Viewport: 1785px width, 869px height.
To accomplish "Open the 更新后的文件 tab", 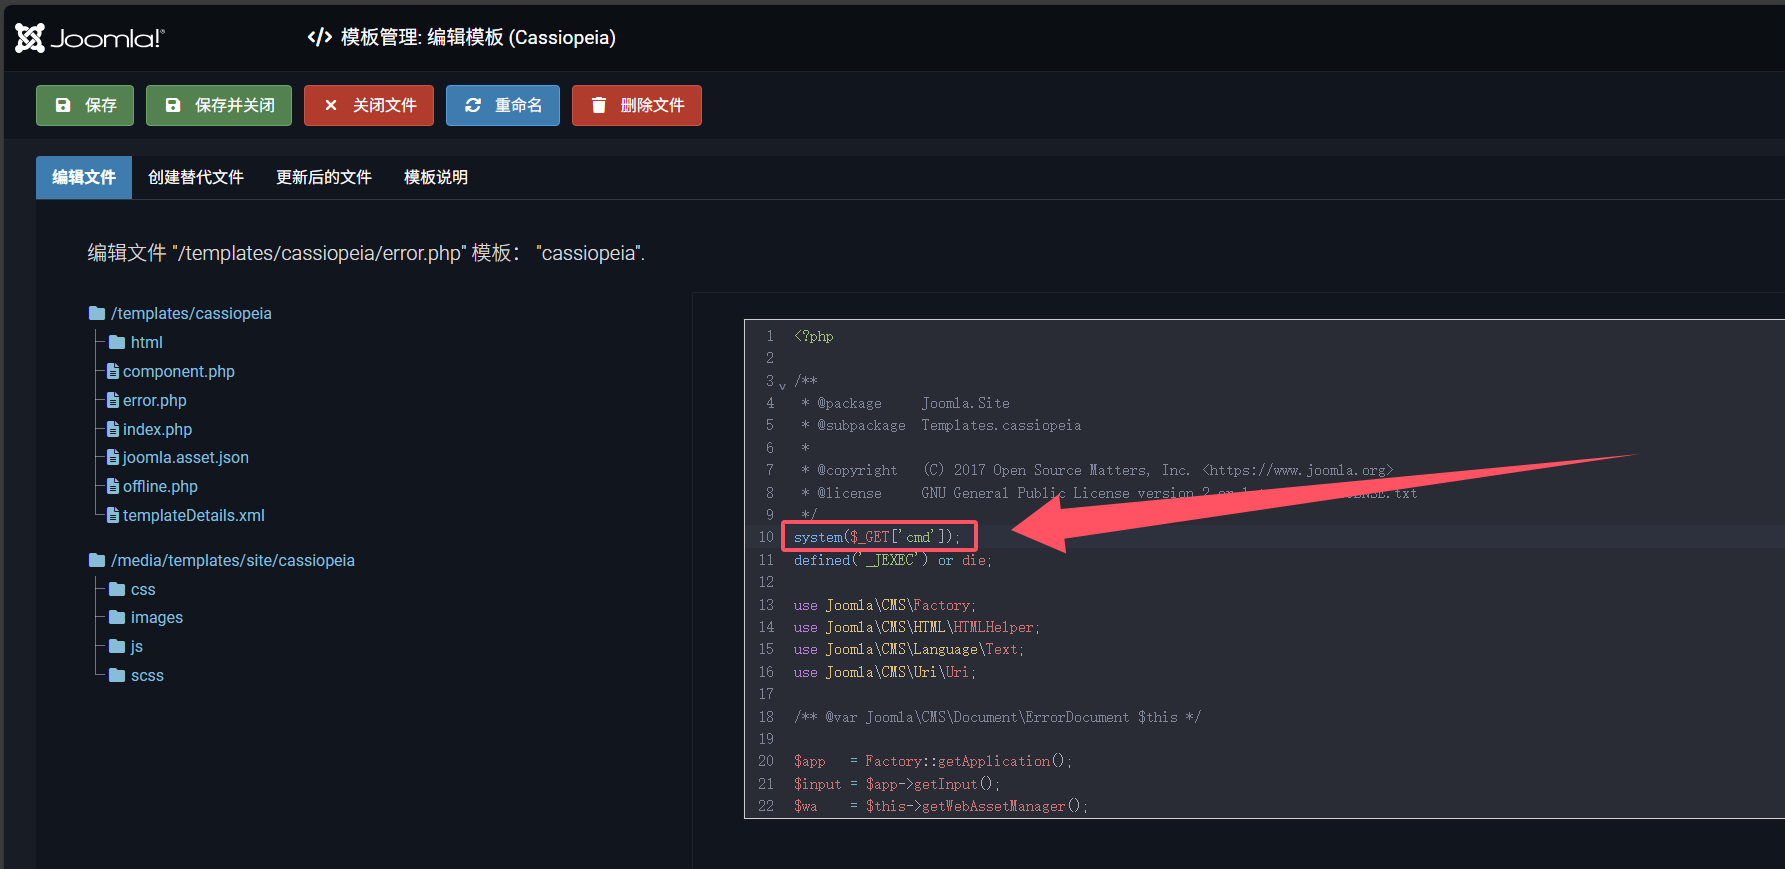I will click(x=324, y=177).
